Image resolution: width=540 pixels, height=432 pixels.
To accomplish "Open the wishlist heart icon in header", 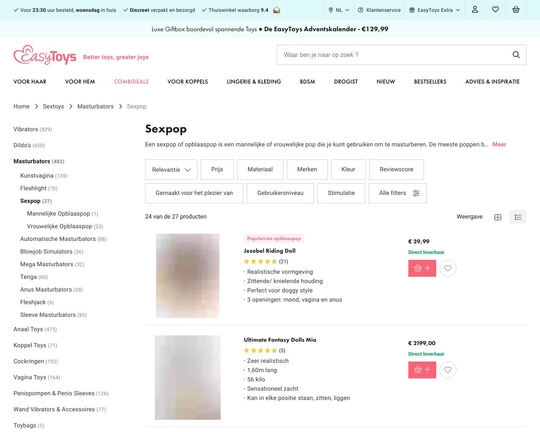I will [x=495, y=10].
